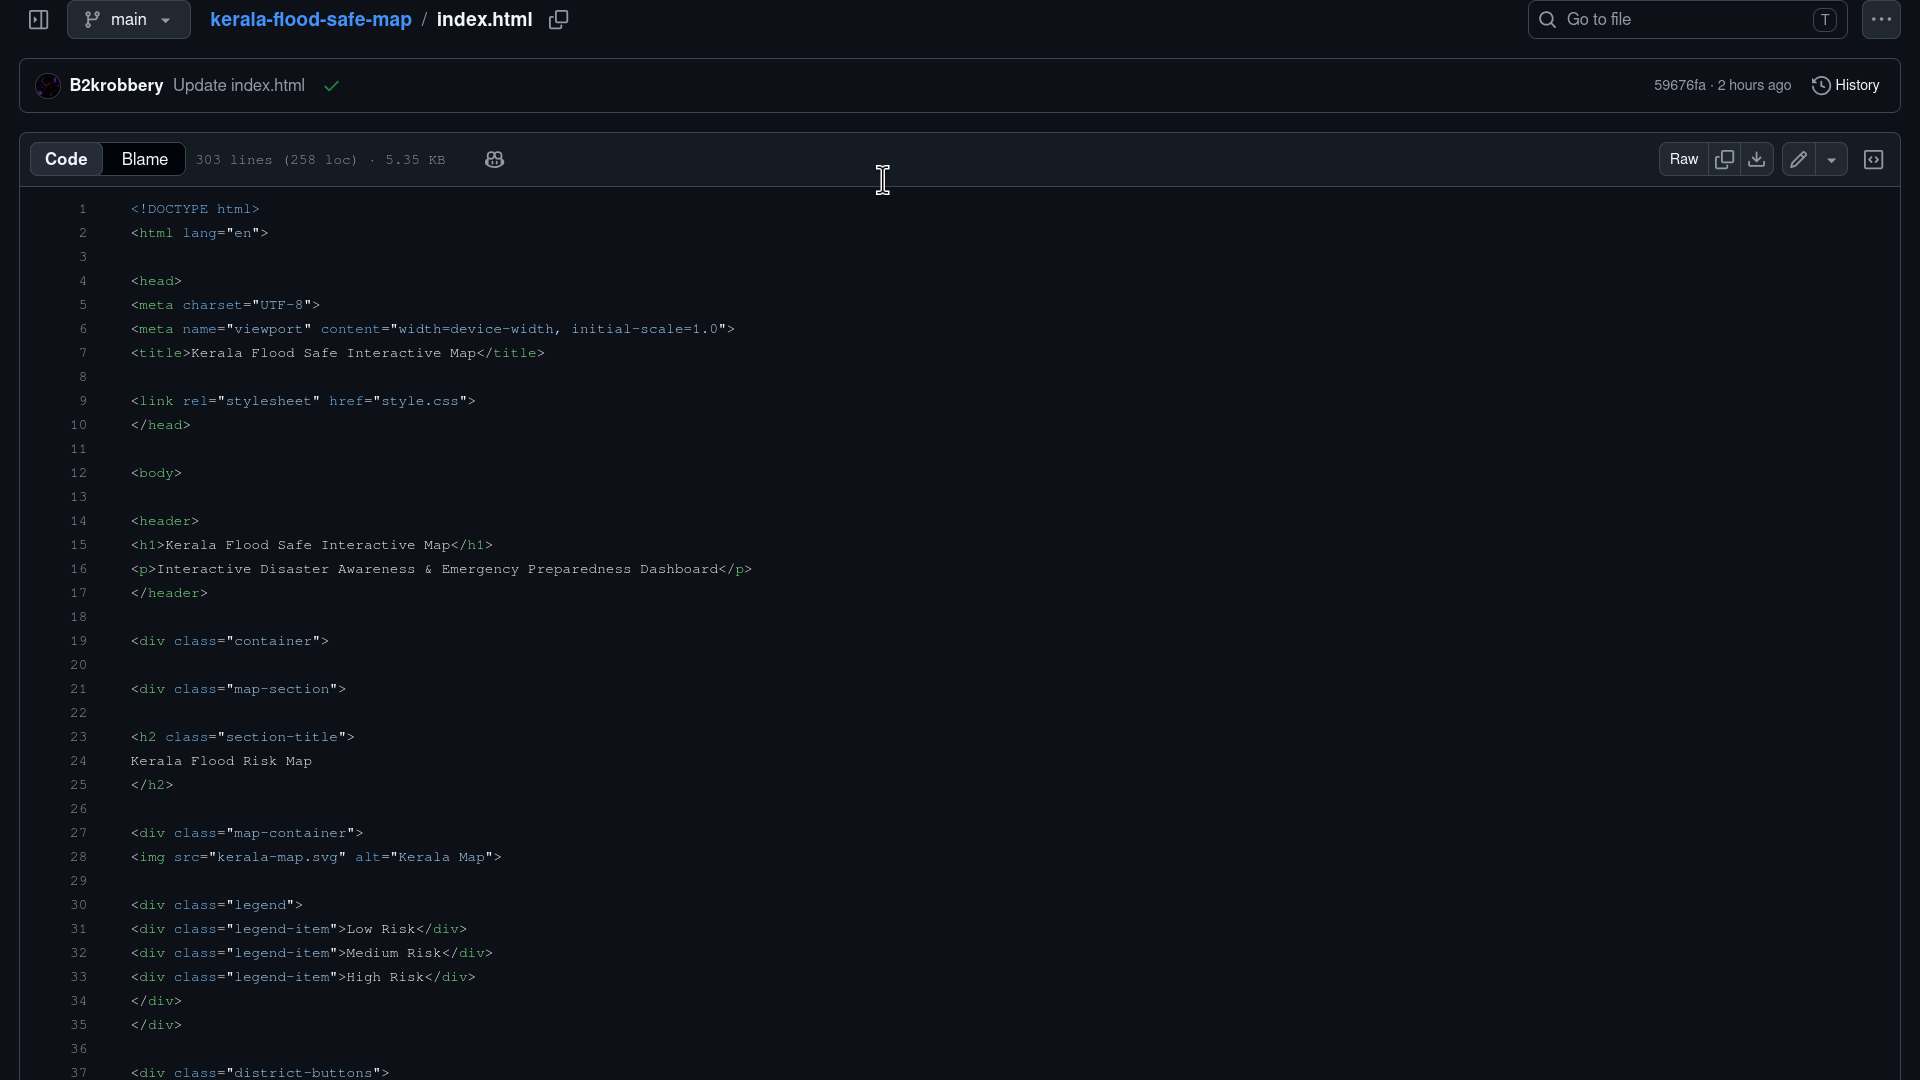Viewport: 1920px width, 1080px height.
Task: Open the edit options dropdown arrow
Action: (x=1831, y=160)
